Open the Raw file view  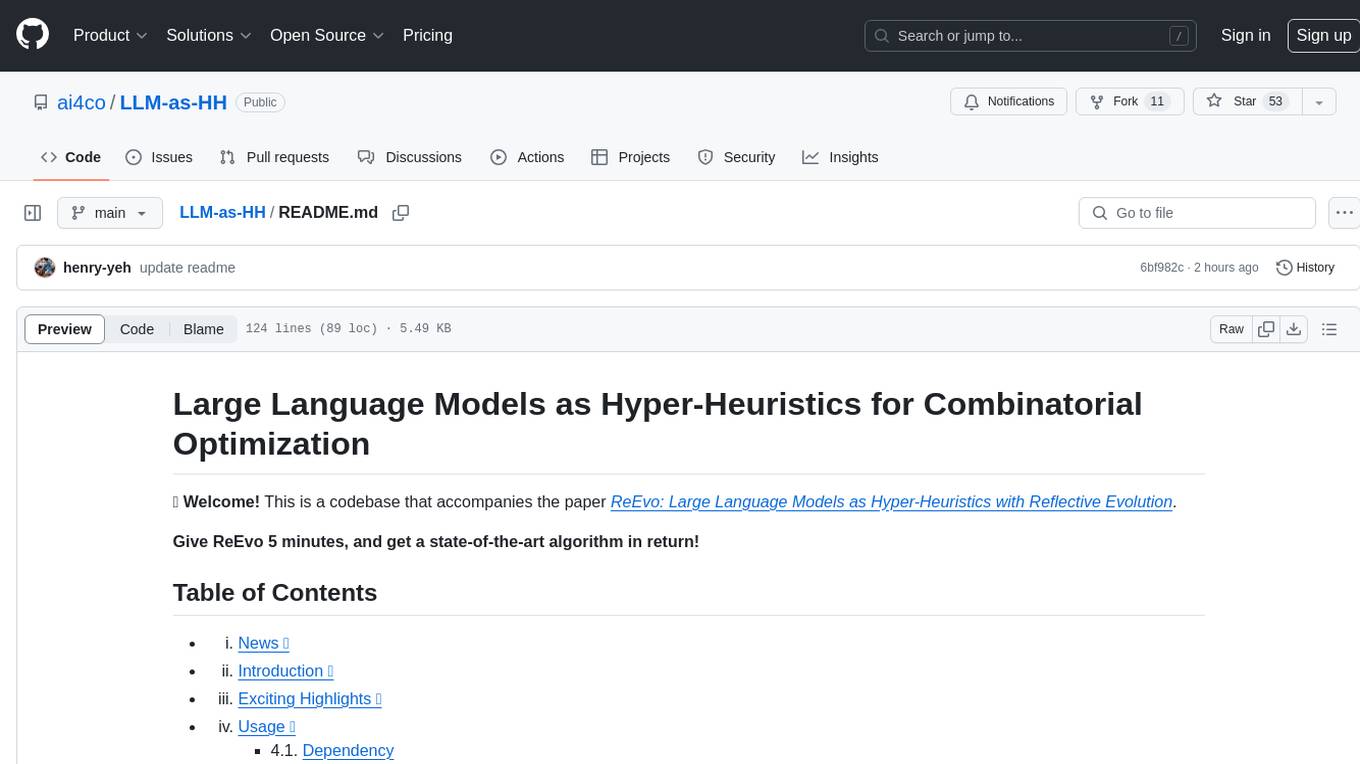pyautogui.click(x=1231, y=329)
